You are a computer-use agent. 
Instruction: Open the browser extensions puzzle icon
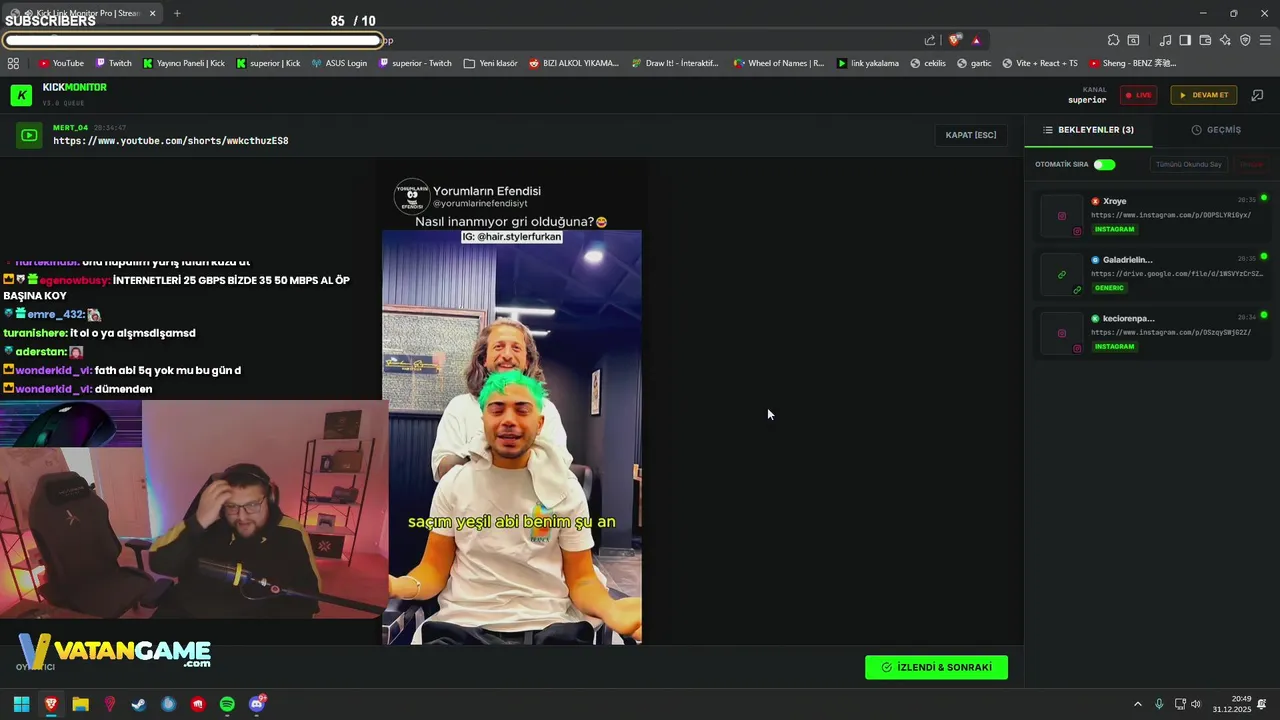[x=1113, y=40]
